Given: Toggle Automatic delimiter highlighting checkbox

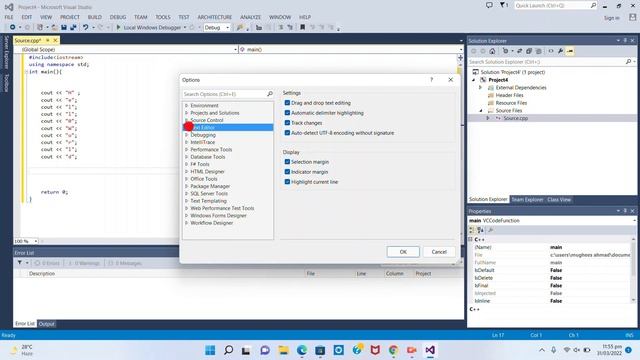Looking at the screenshot, I should tap(287, 113).
